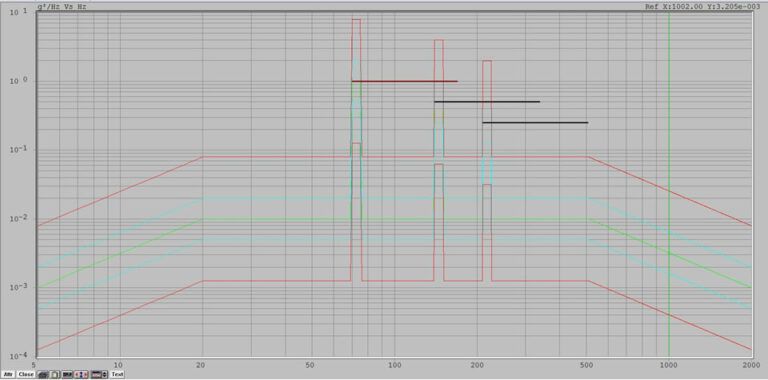Image resolution: width=768 pixels, height=380 pixels.
Task: Click the trace selector icon left of the stepper
Action: [96, 374]
